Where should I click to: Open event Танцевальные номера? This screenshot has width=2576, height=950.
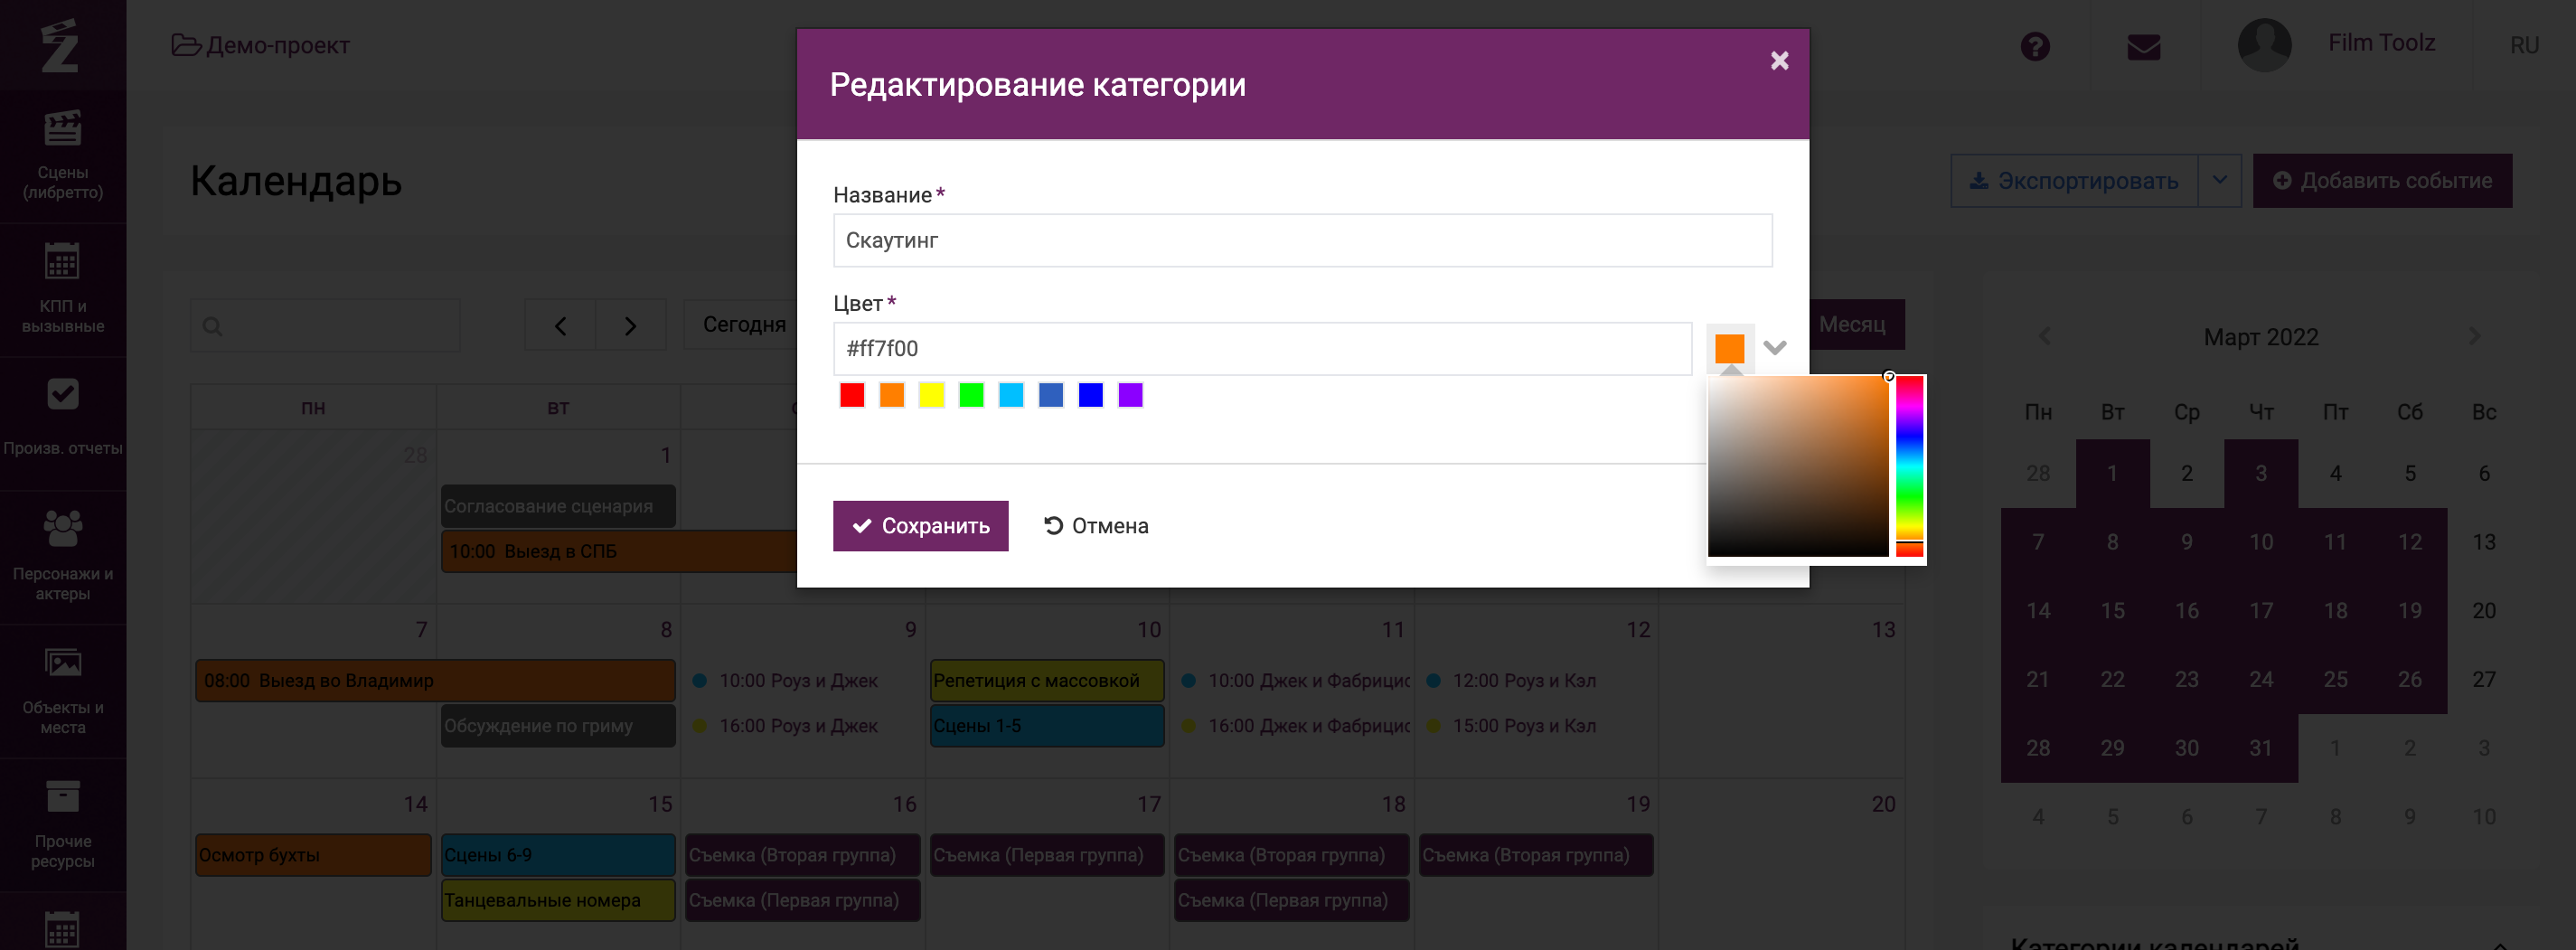click(558, 900)
